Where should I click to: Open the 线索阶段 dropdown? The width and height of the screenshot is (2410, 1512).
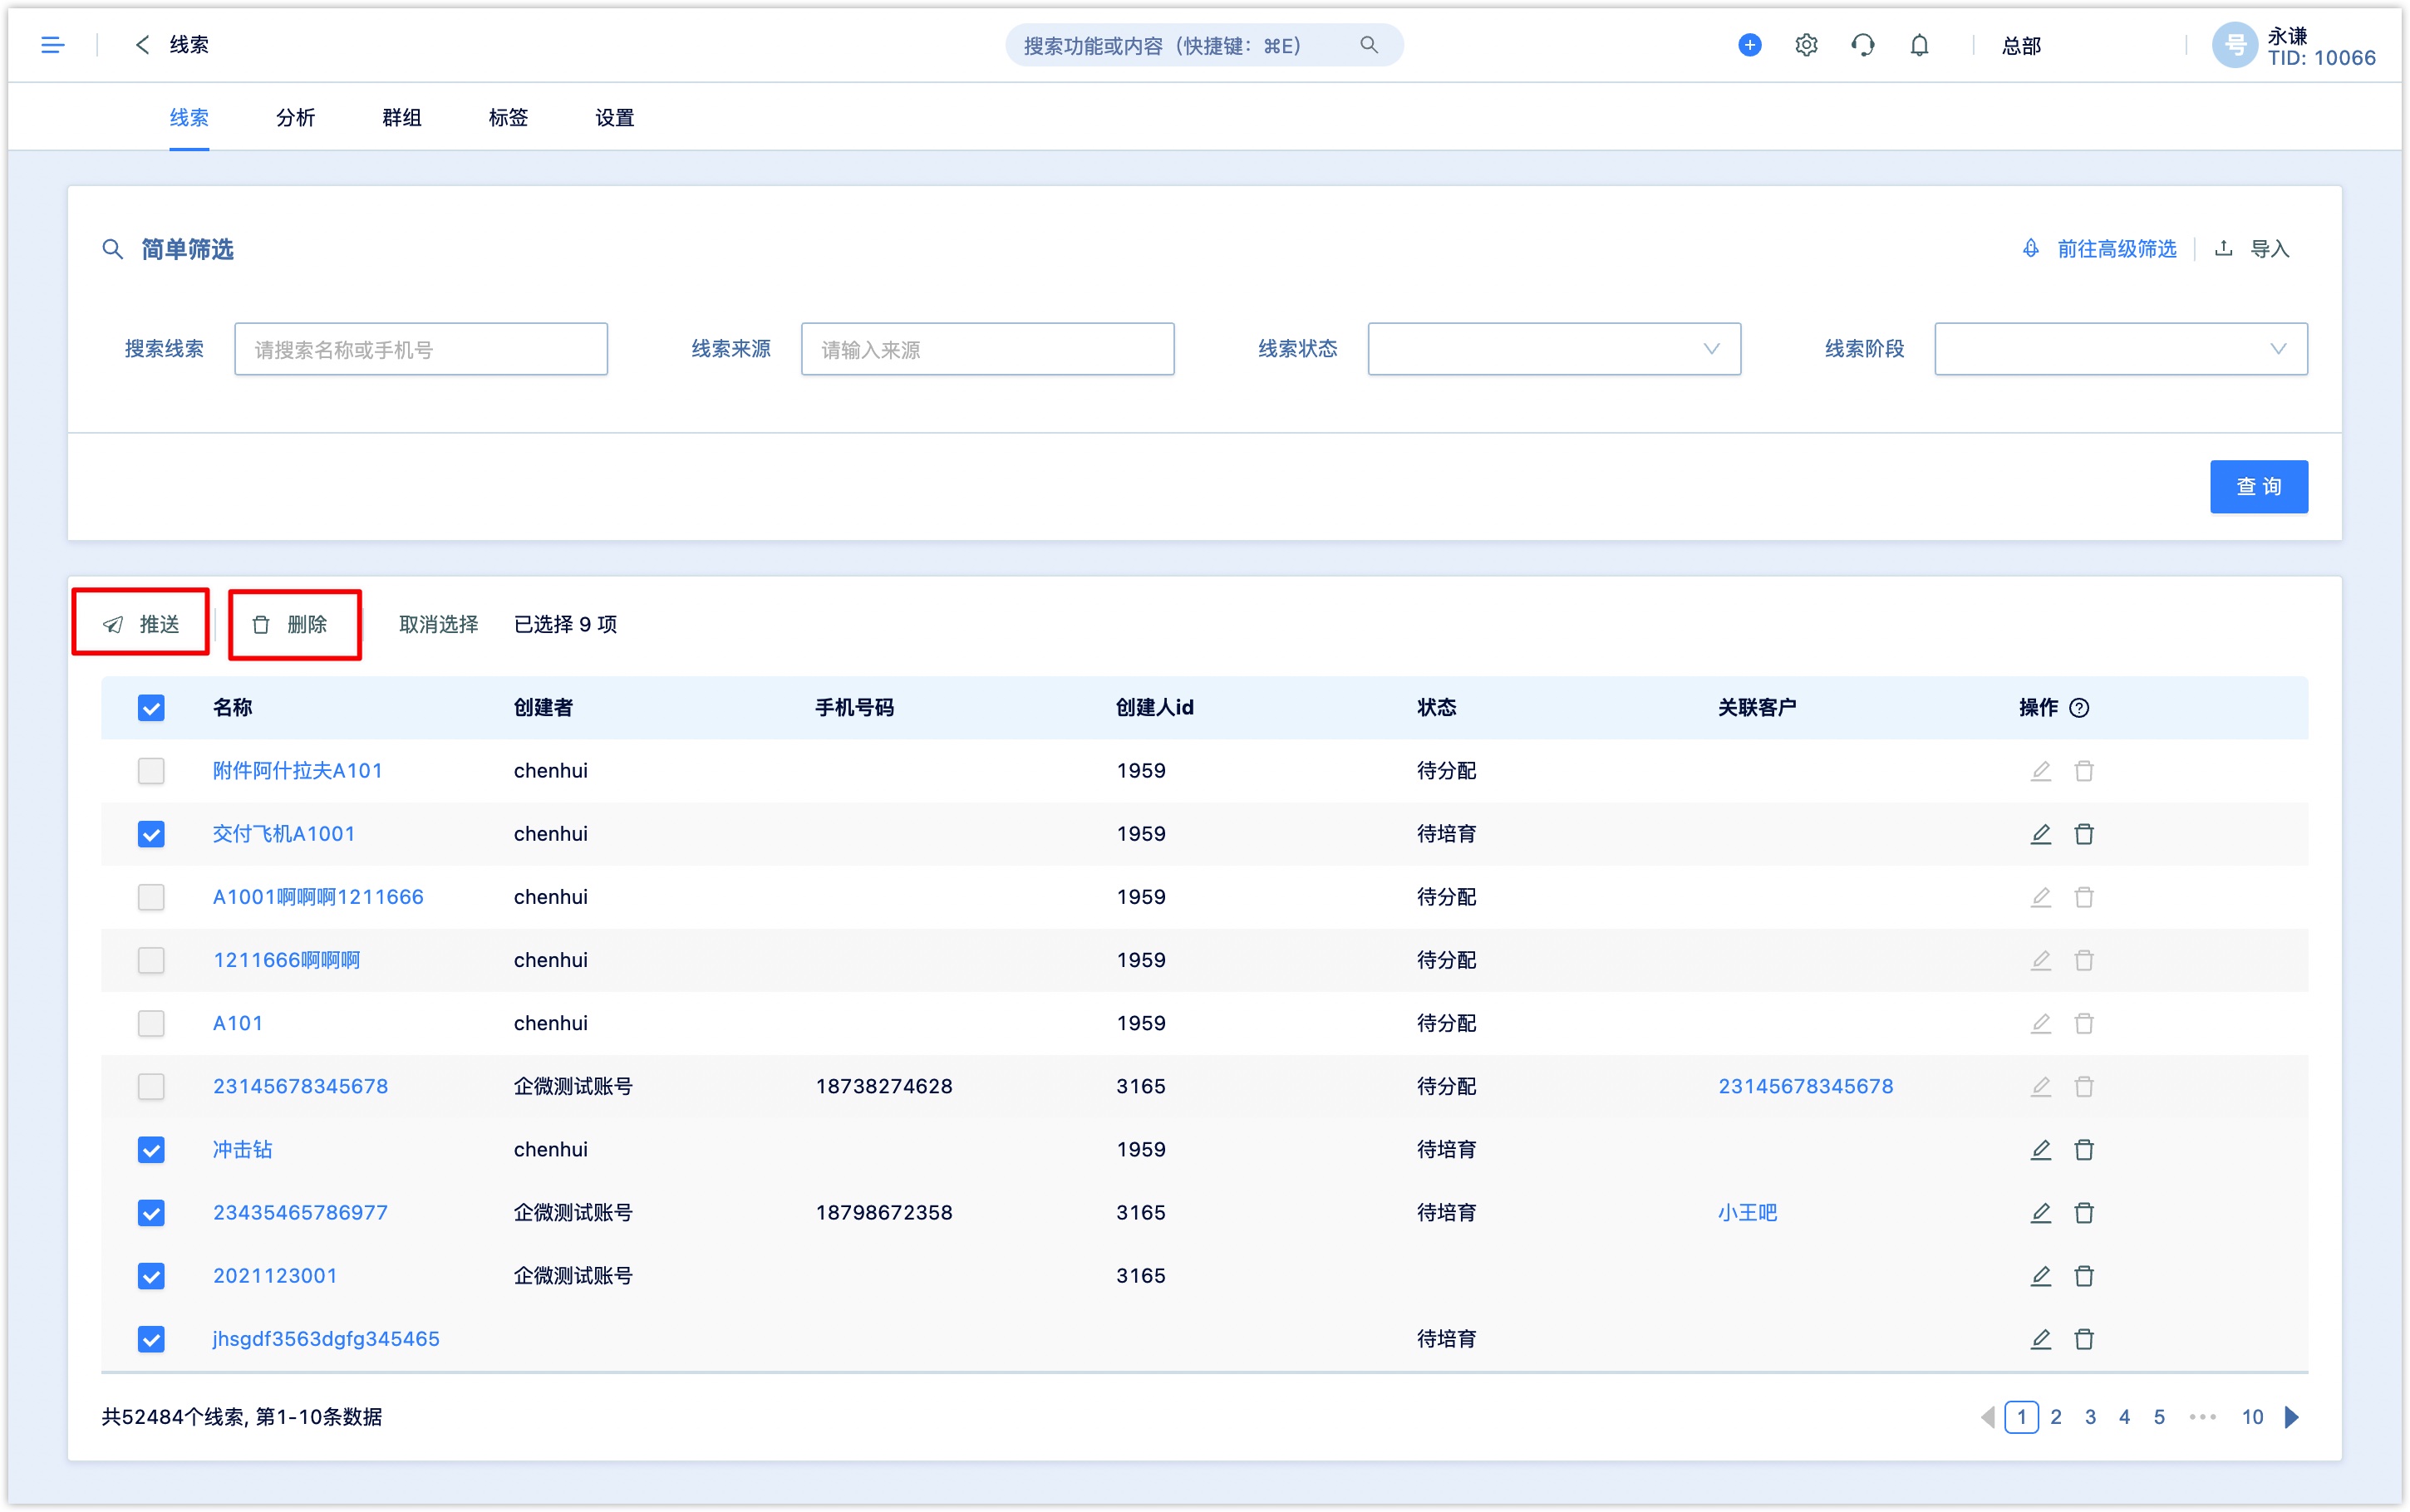click(x=2120, y=348)
